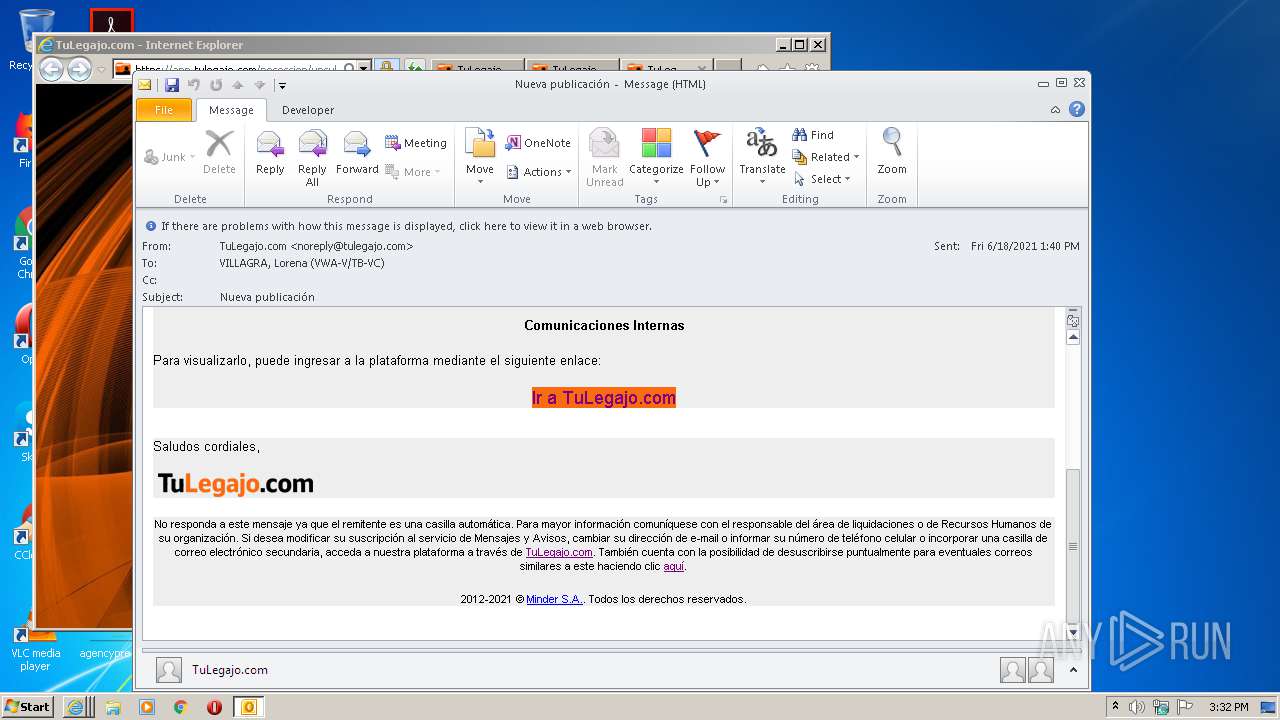Click the Outlook envelope icon in title bar
This screenshot has width=1280, height=720.
click(145, 85)
